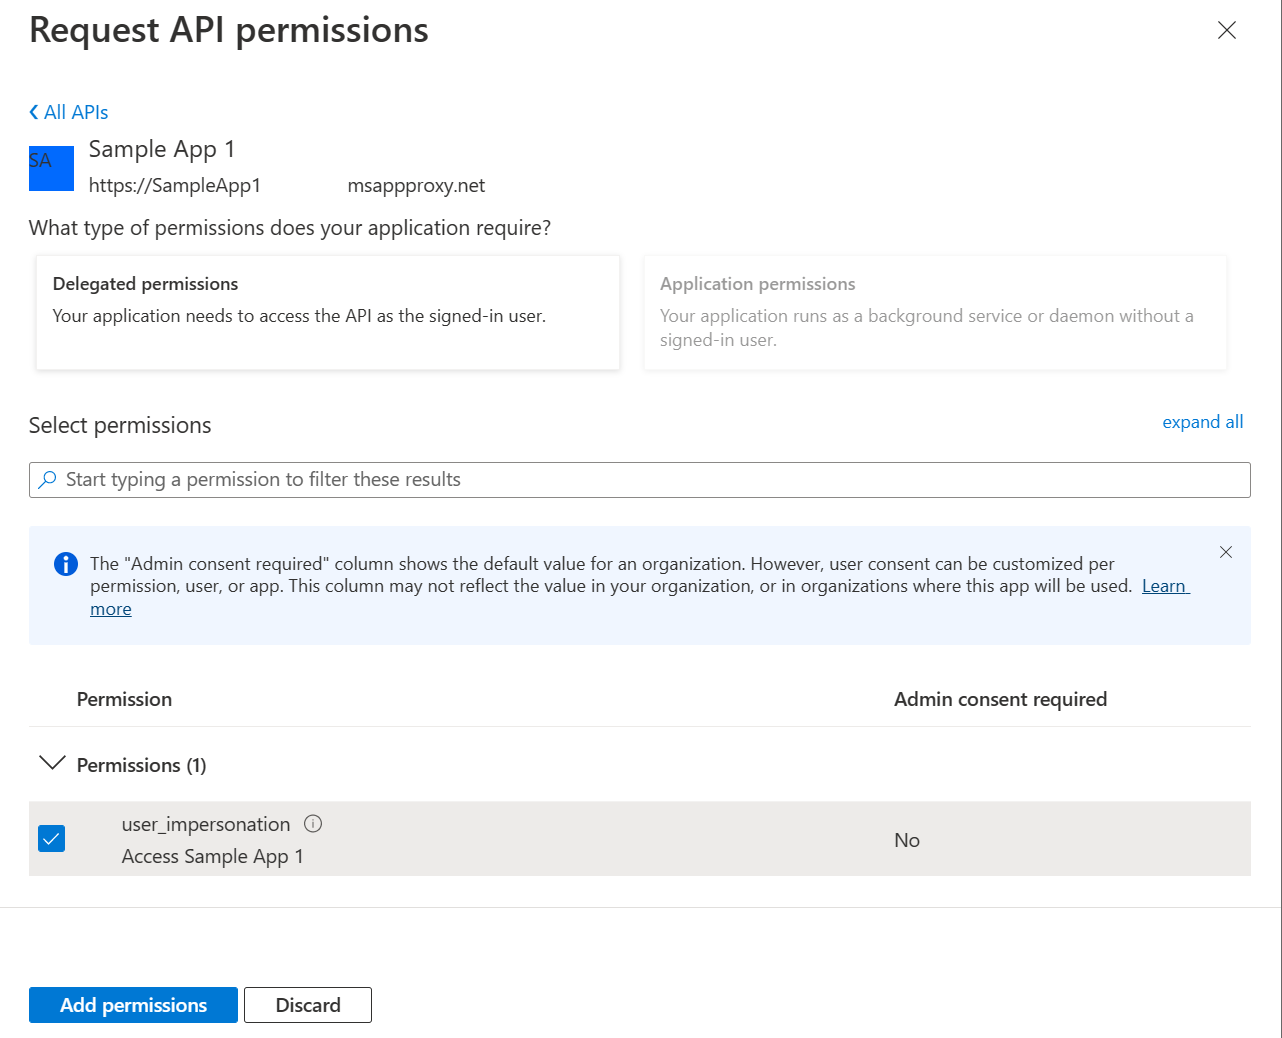
Task: Close the Request API permissions panel
Action: 1227,30
